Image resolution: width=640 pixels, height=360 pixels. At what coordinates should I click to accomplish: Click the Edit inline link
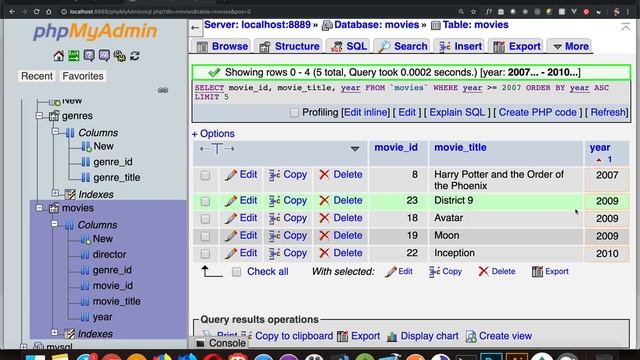tap(366, 113)
